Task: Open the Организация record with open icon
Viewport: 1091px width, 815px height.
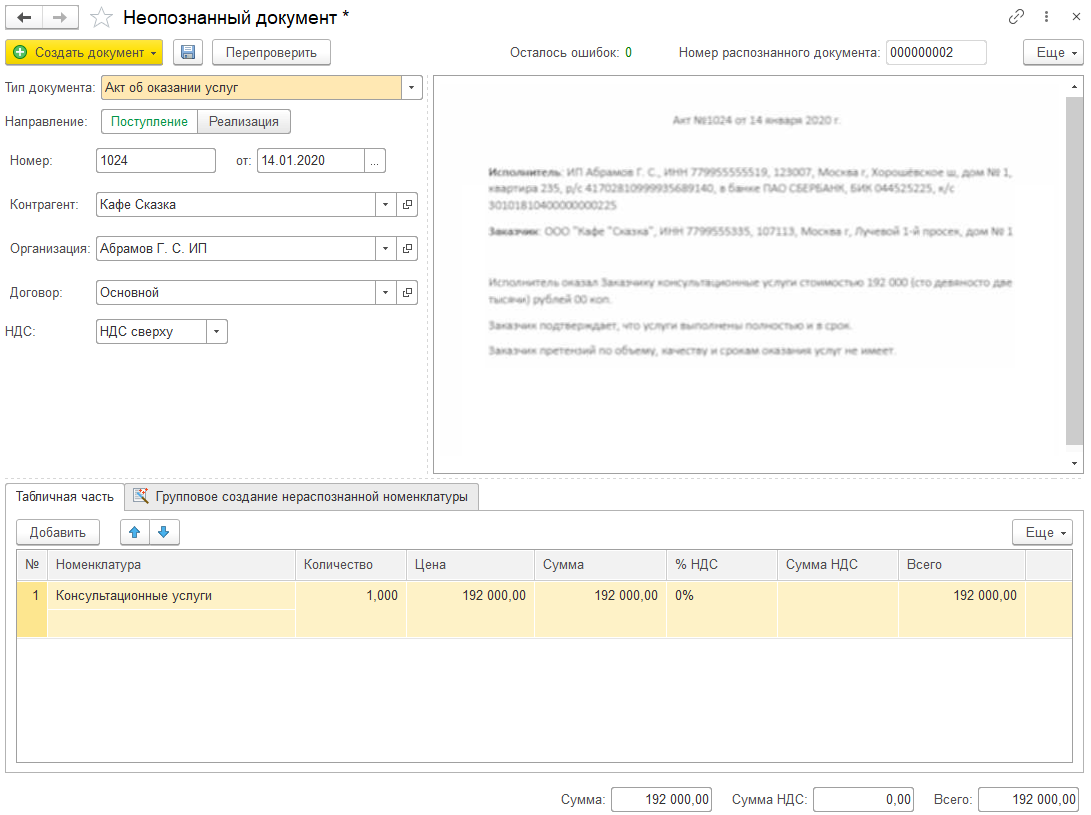Action: 407,248
